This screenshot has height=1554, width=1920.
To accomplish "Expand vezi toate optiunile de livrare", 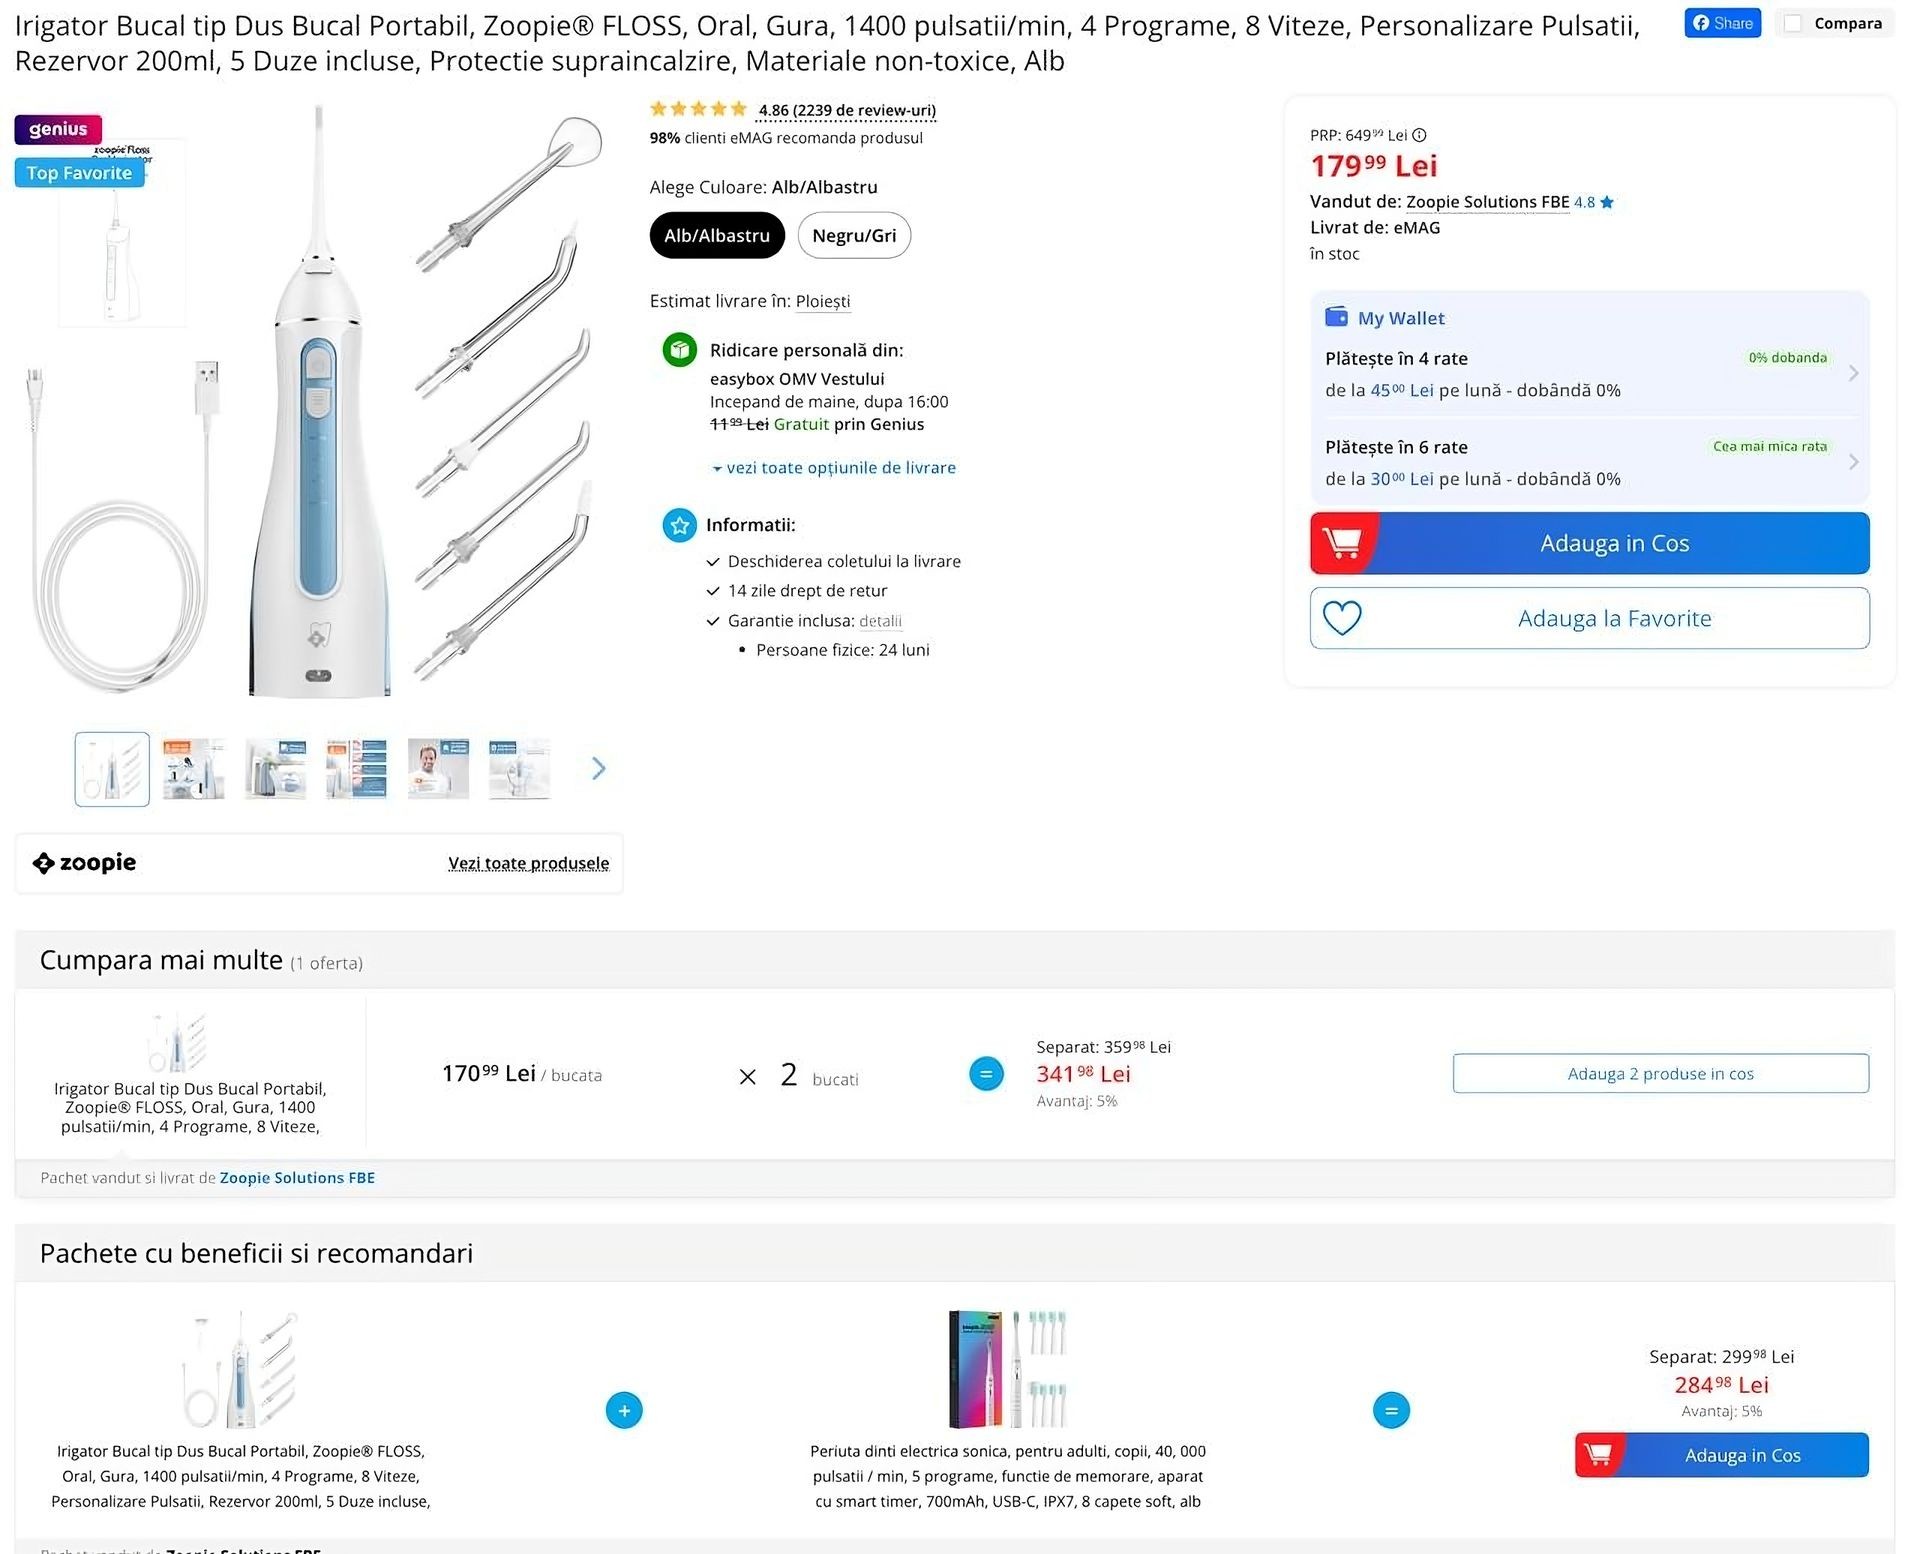I will [834, 468].
